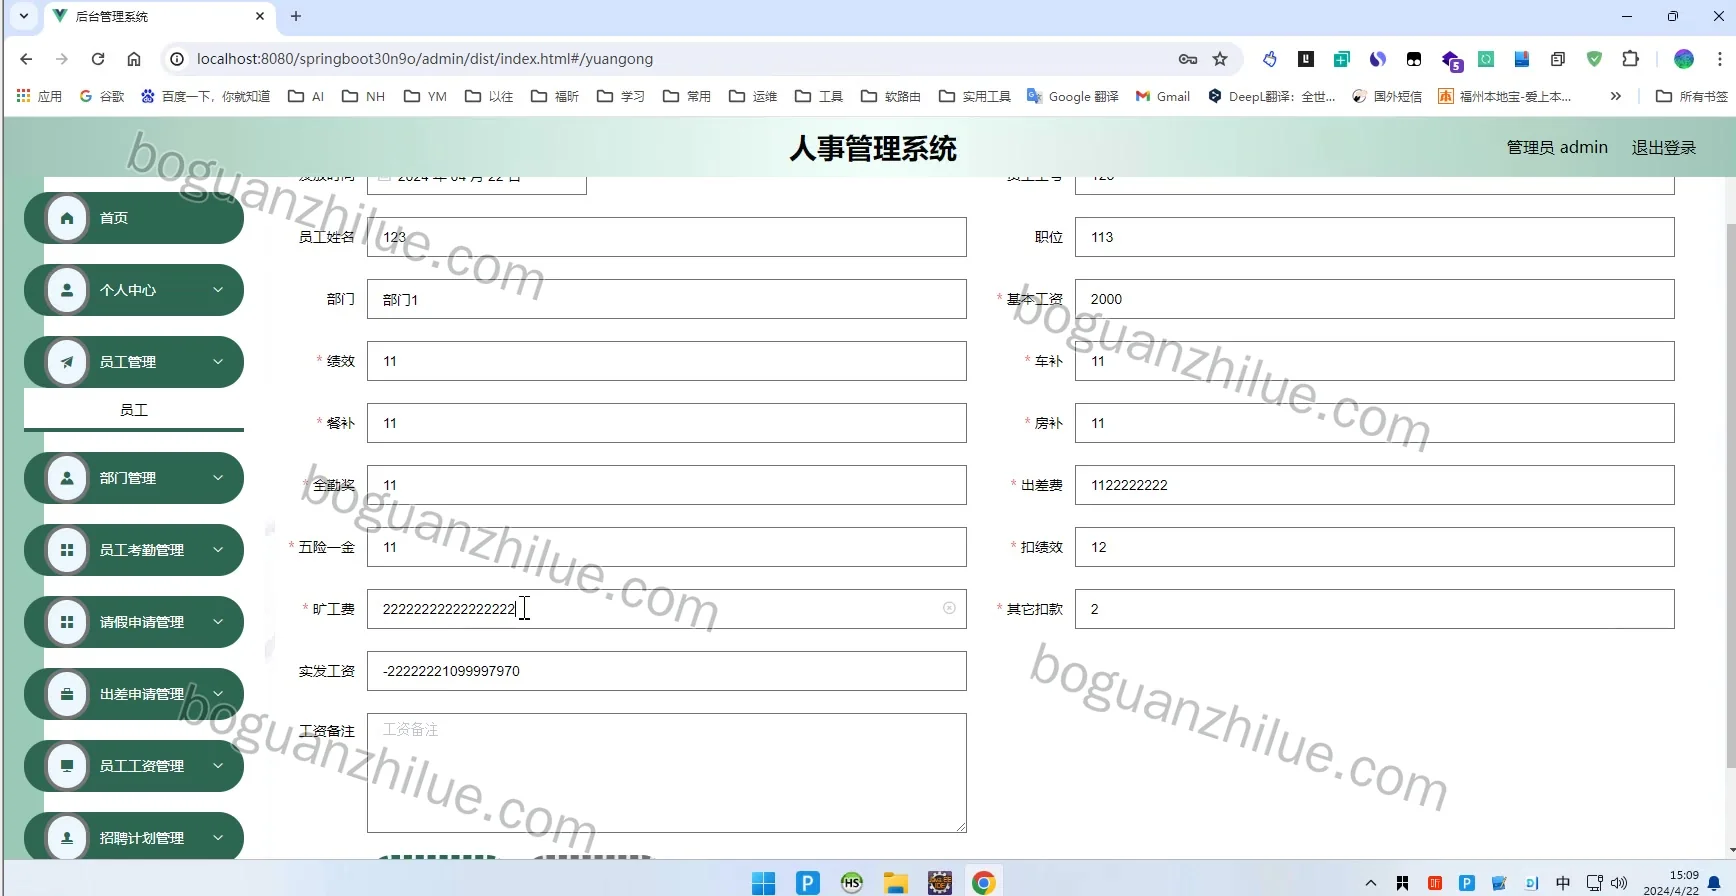The height and width of the screenshot is (896, 1736).
Task: Click the 员工管理 paper-plane icon
Action: click(67, 362)
